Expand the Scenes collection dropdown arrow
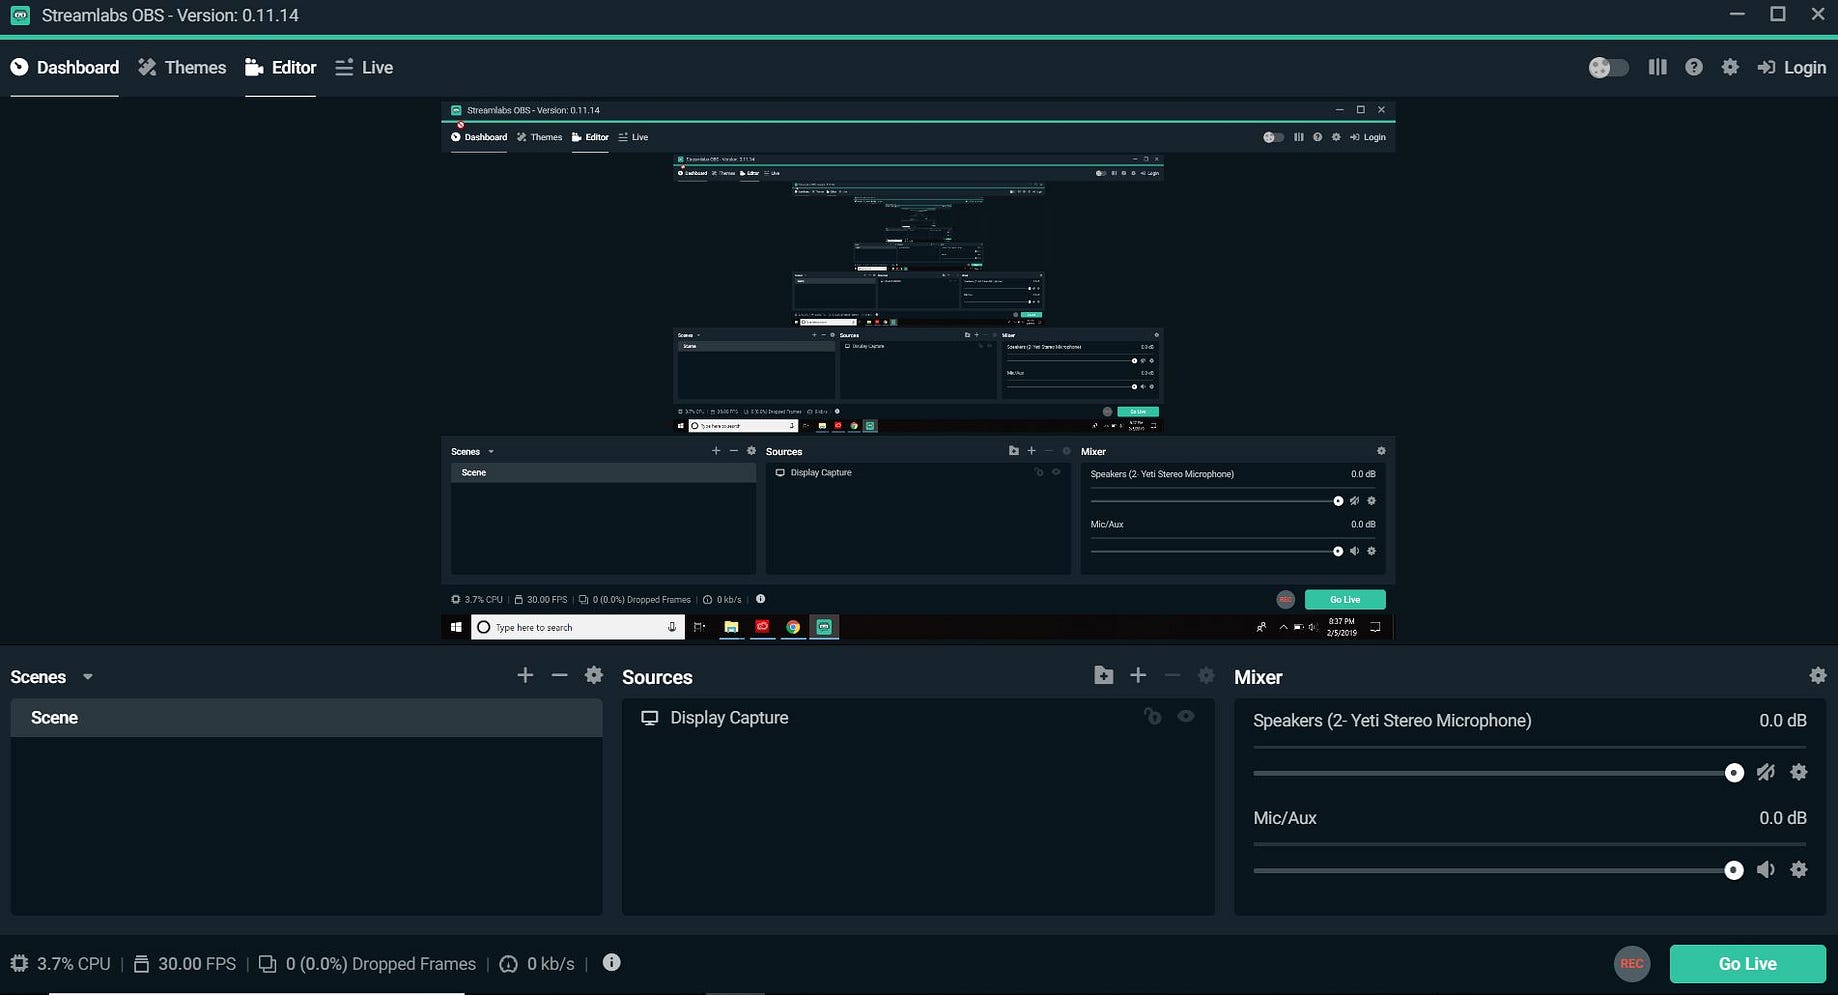This screenshot has height=995, width=1838. coord(88,677)
